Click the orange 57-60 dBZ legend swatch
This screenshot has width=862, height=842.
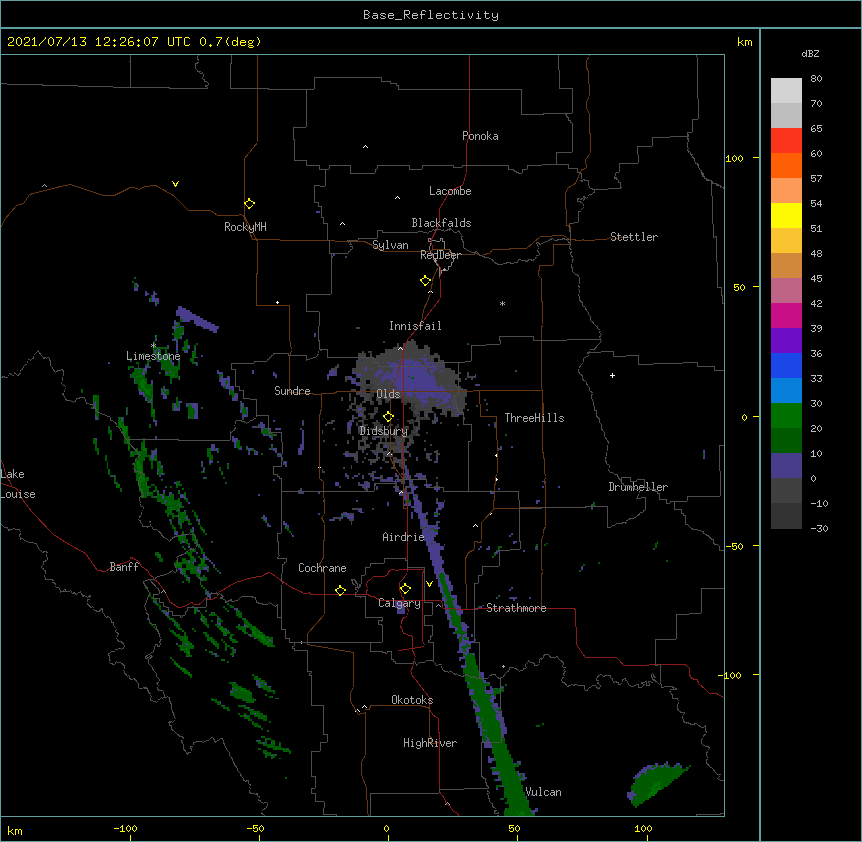coord(786,165)
